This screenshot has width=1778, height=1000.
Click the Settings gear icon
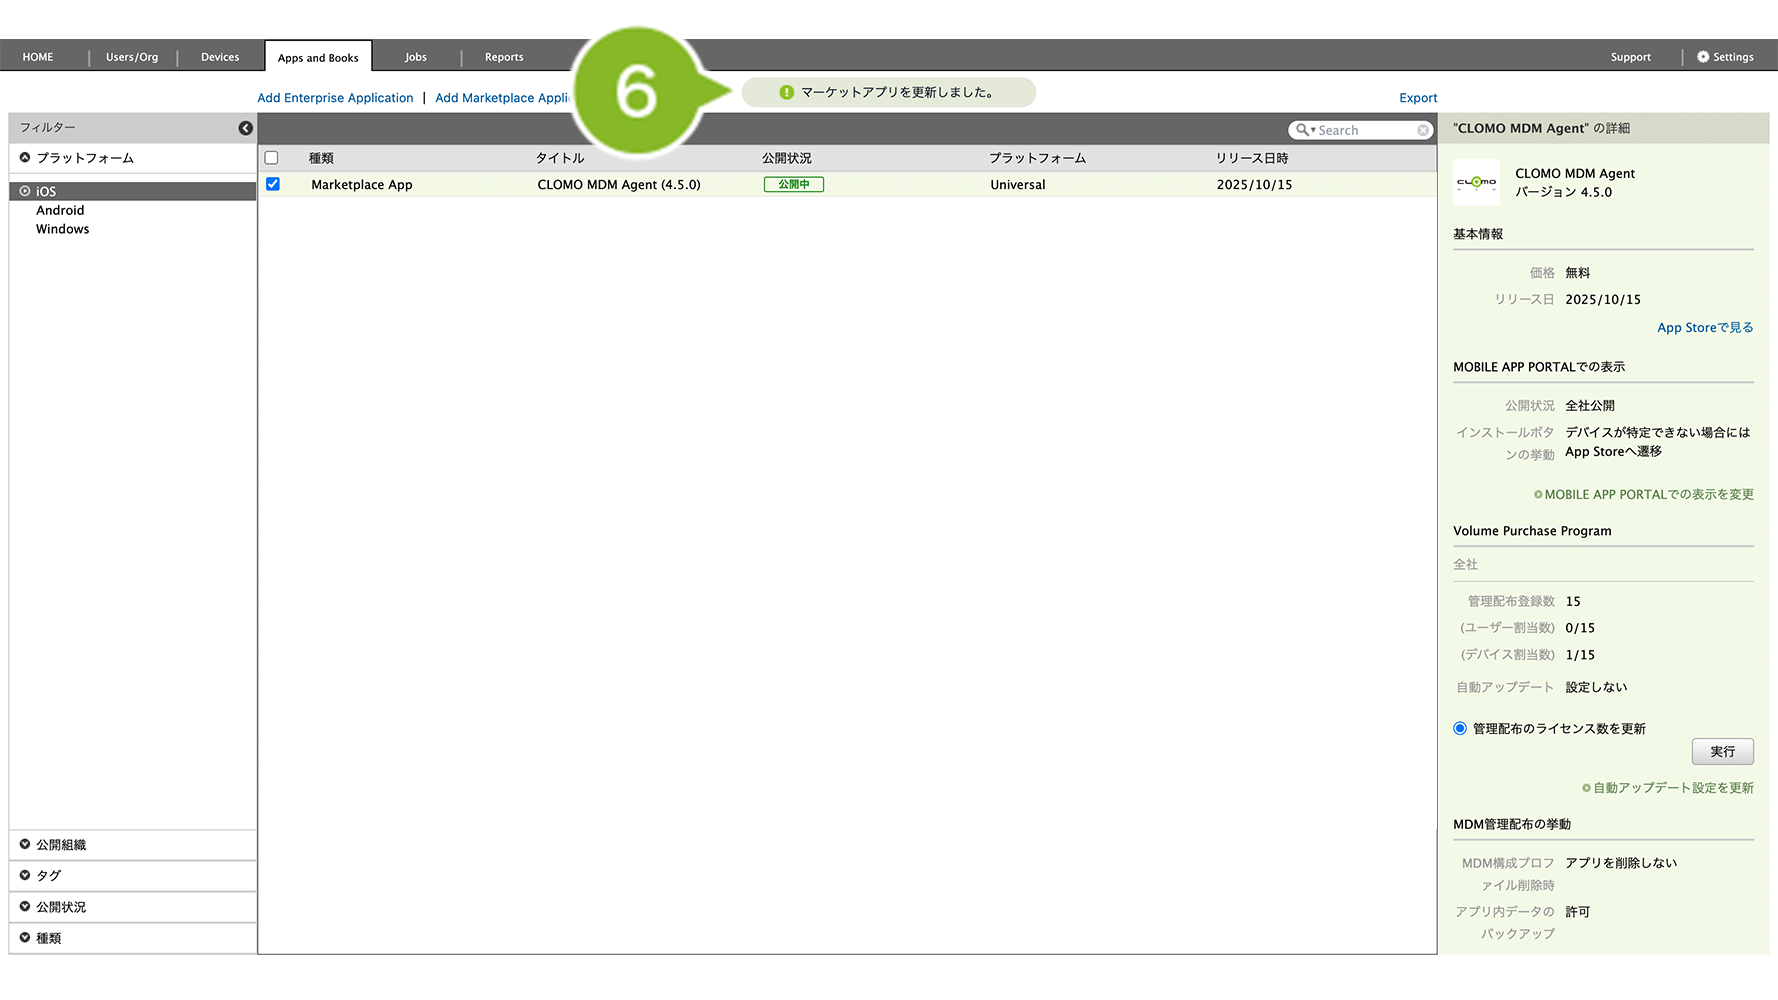1703,57
